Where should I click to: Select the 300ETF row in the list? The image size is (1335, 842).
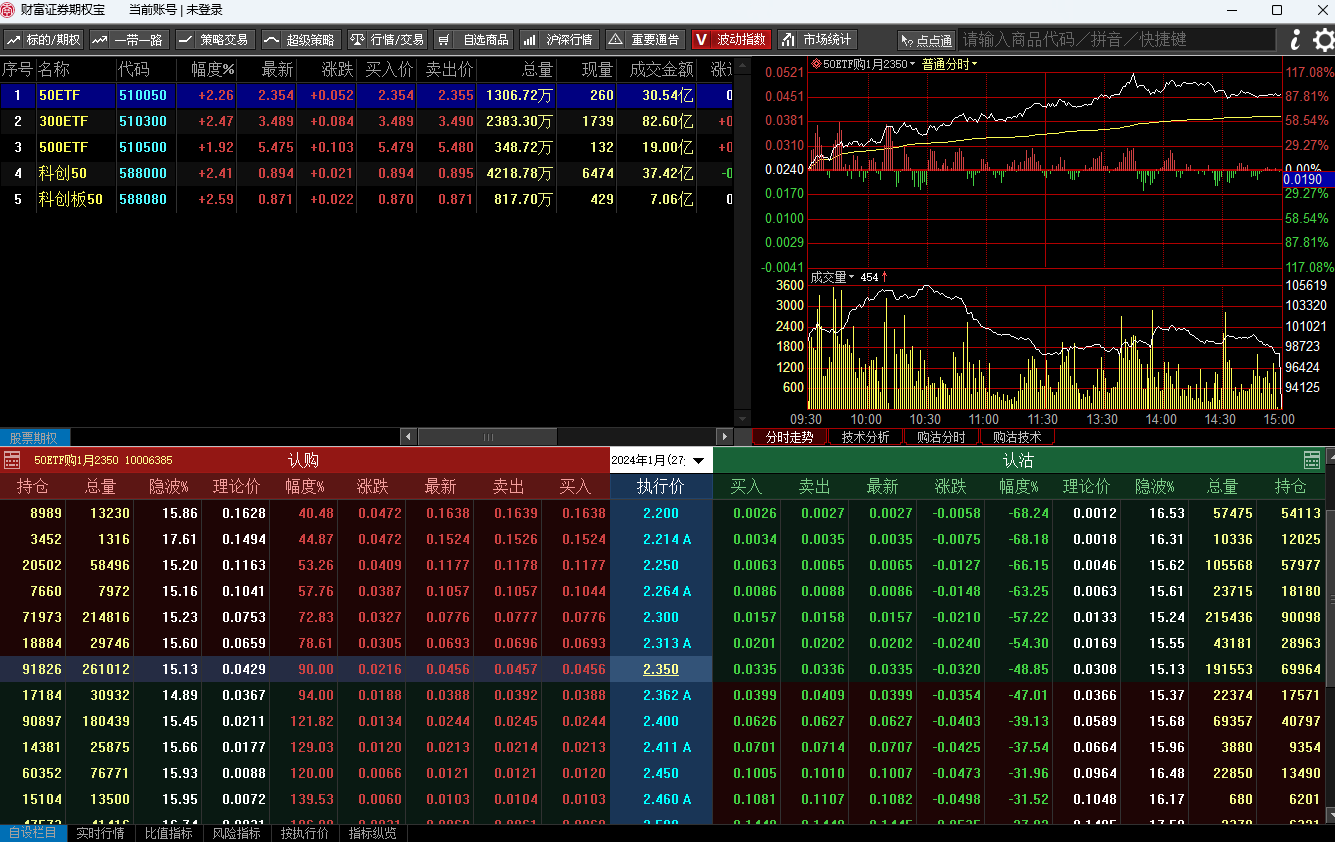(367, 121)
